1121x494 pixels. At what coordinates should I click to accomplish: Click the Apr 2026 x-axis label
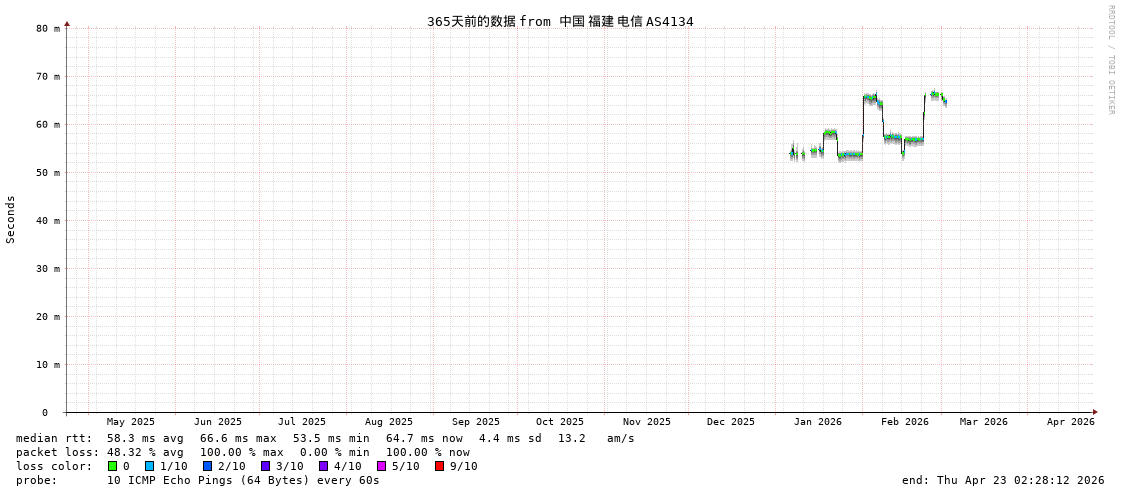point(1071,422)
